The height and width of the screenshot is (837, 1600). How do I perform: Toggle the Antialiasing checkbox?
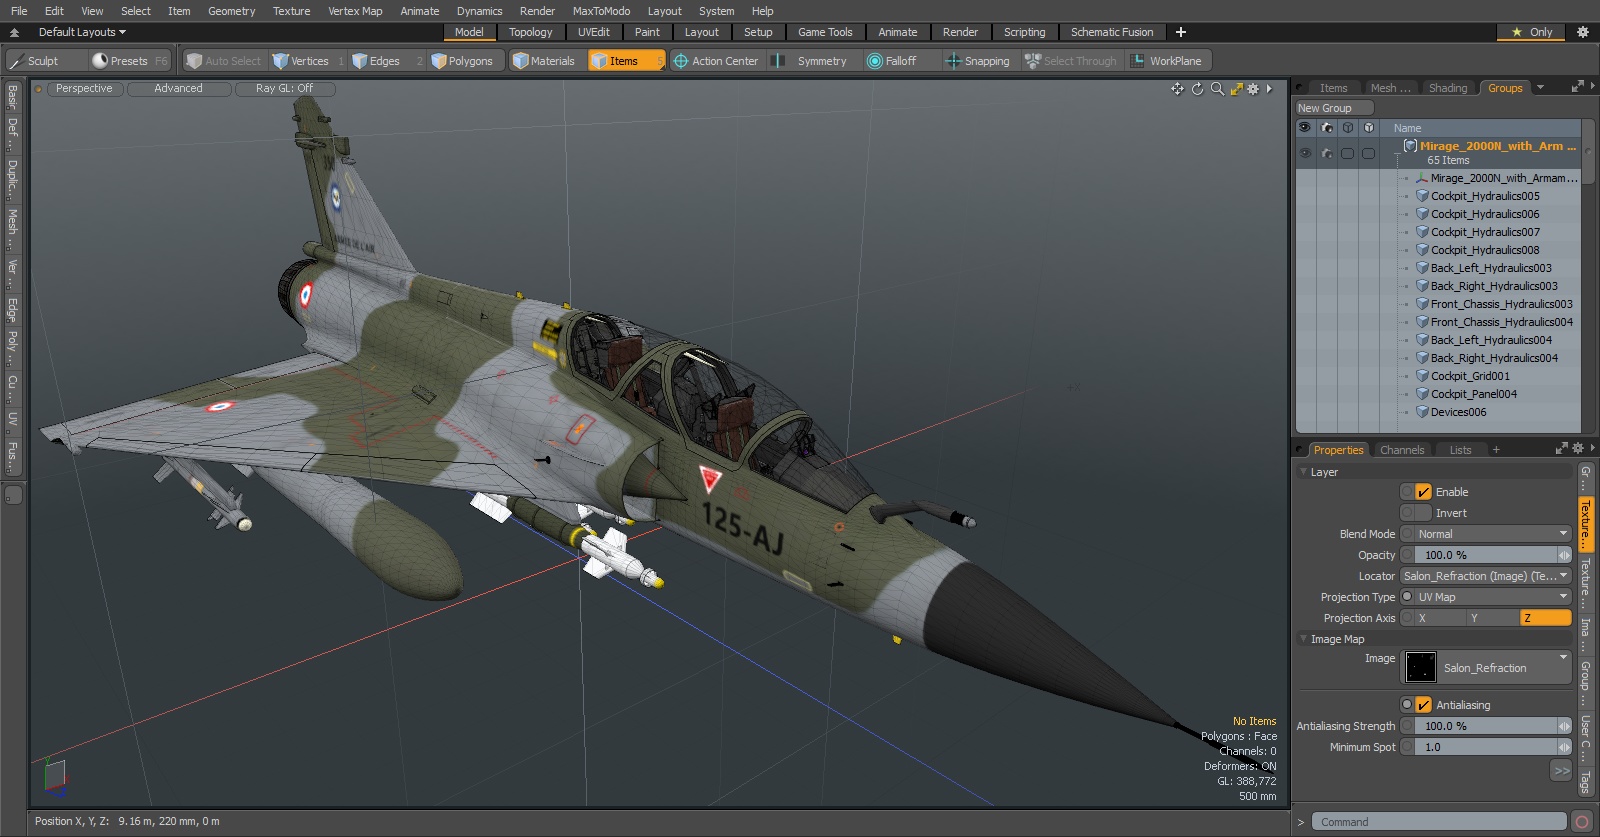[1424, 705]
